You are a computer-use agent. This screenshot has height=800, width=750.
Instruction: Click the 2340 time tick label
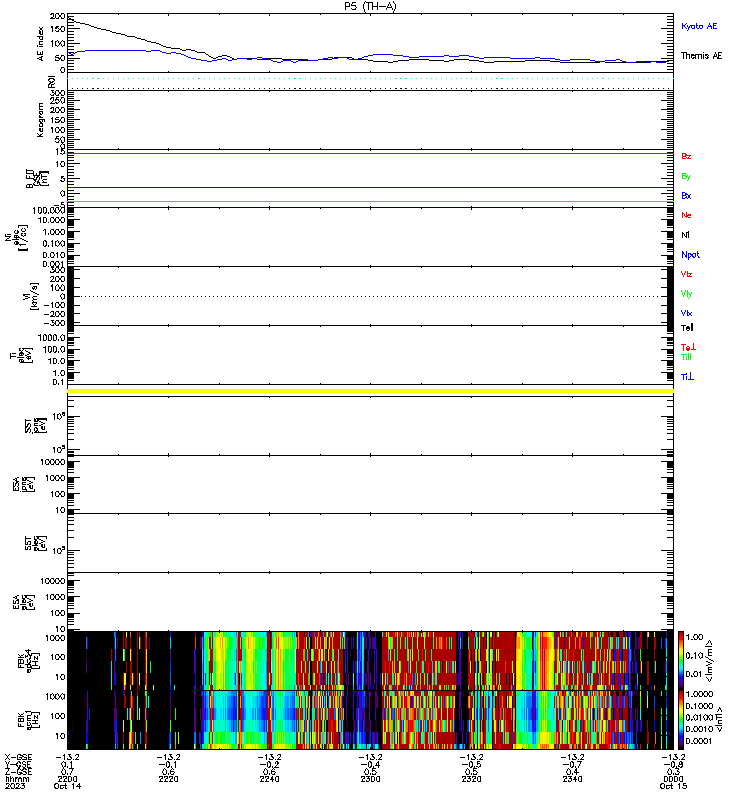pos(572,779)
